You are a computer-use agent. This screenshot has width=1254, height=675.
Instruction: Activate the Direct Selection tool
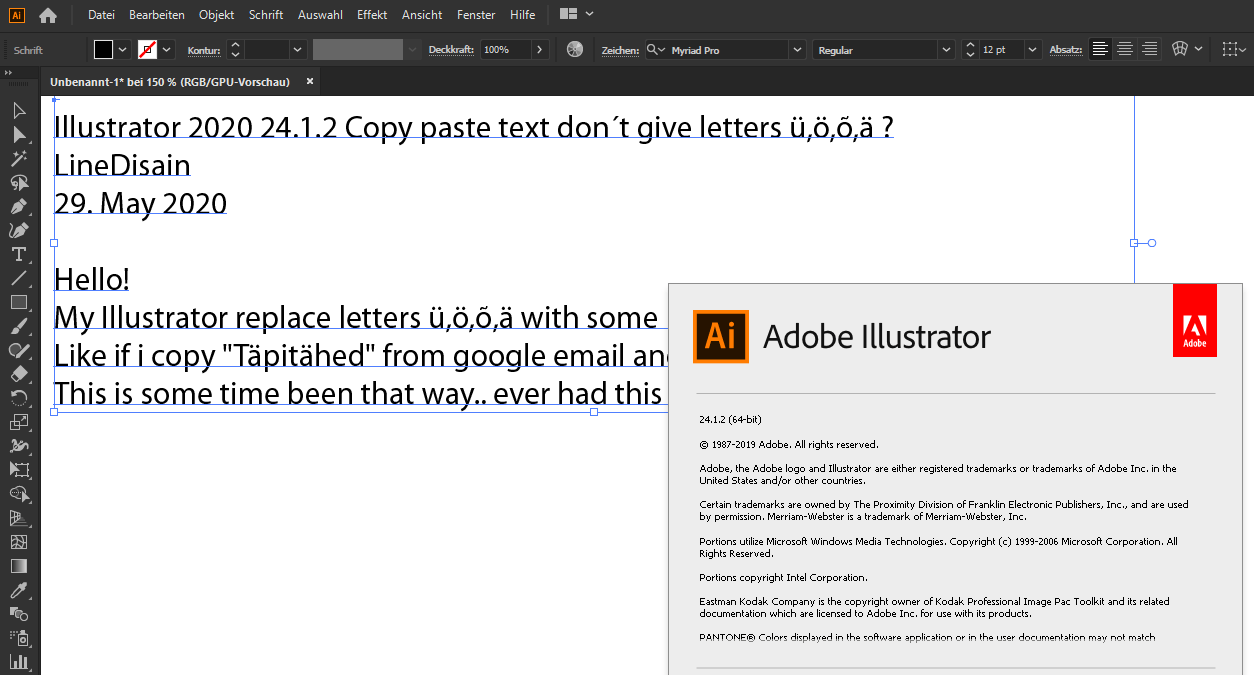(x=18, y=134)
